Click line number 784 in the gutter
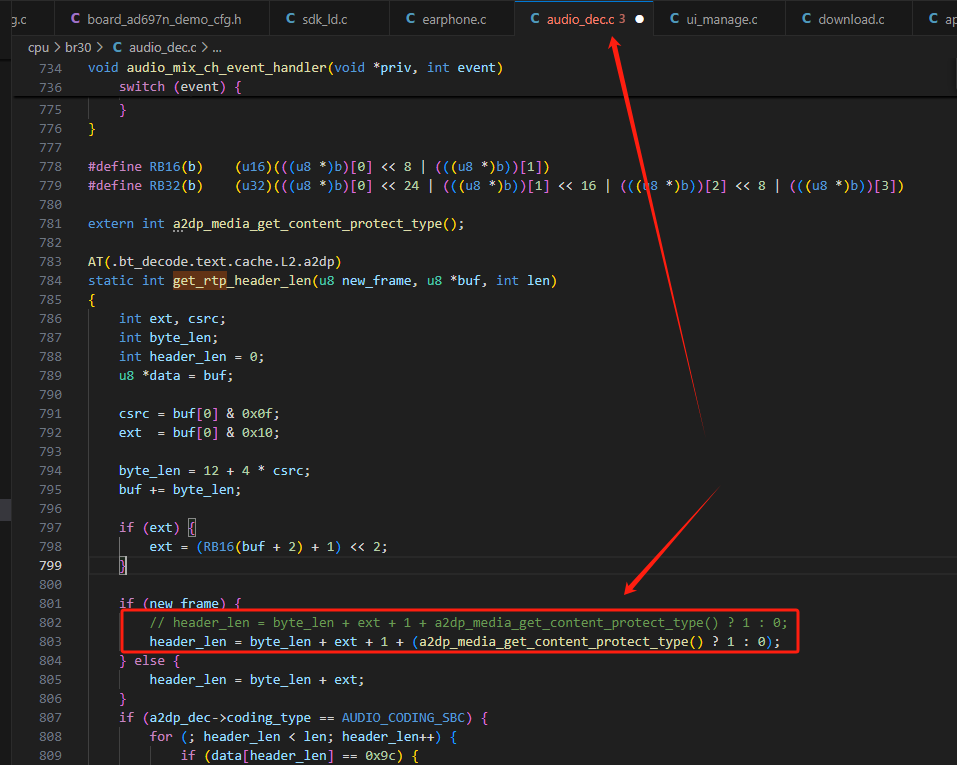Viewport: 957px width, 765px height. (50, 281)
